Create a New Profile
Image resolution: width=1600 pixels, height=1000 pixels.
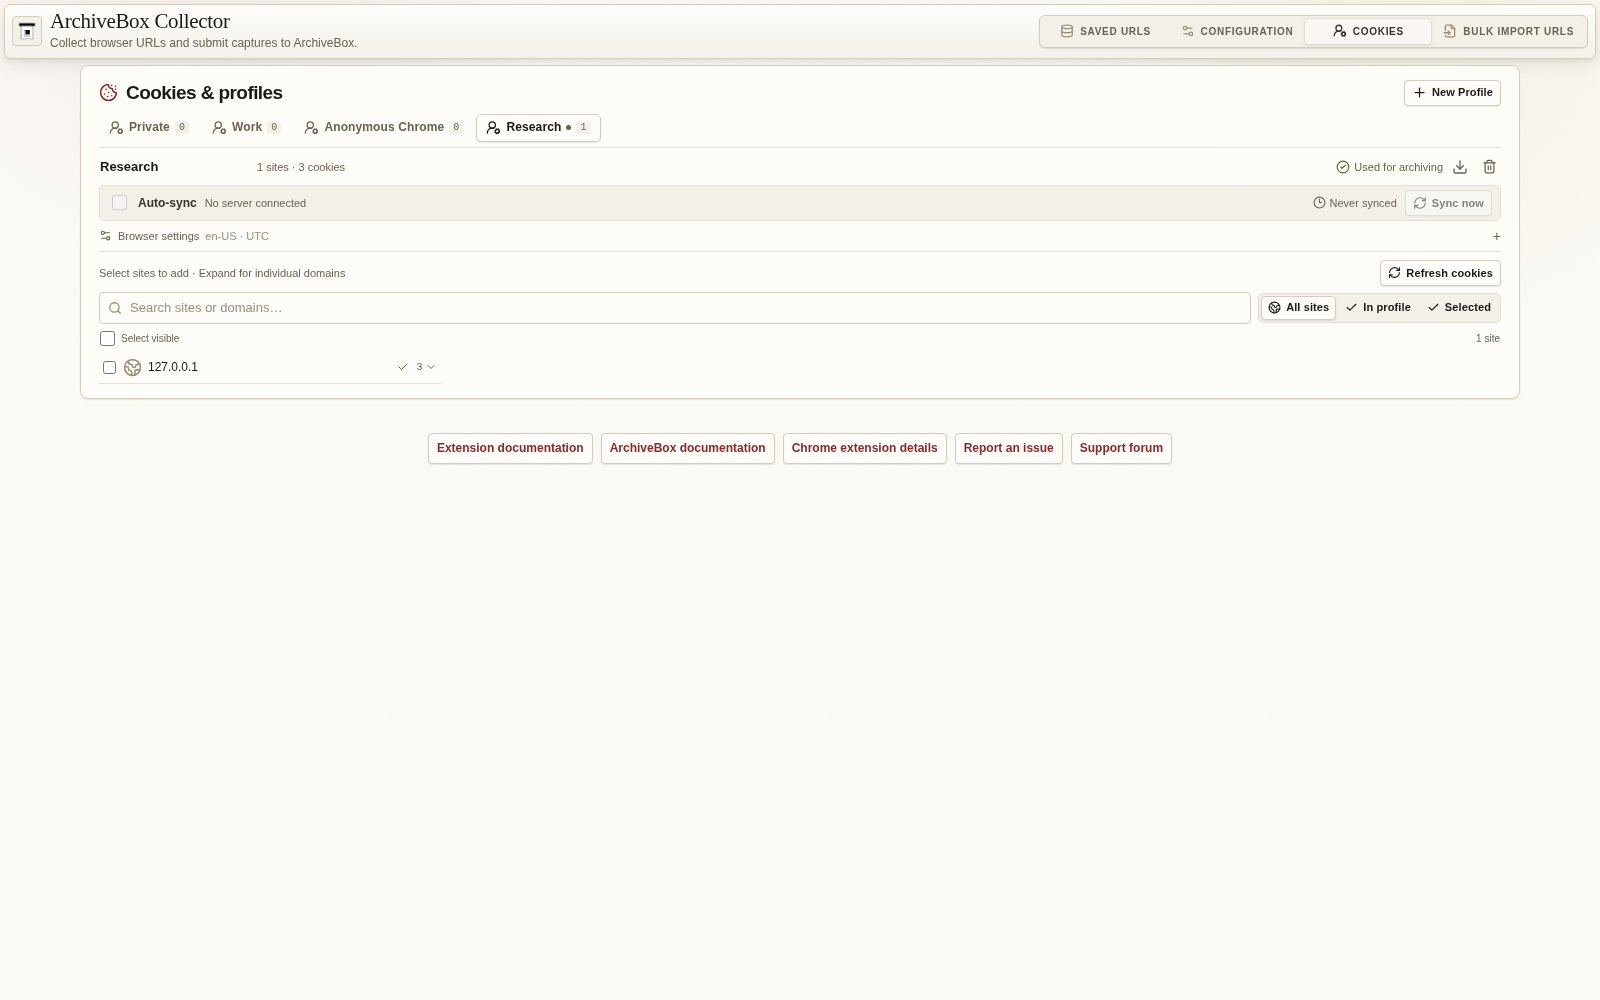tap(1452, 93)
